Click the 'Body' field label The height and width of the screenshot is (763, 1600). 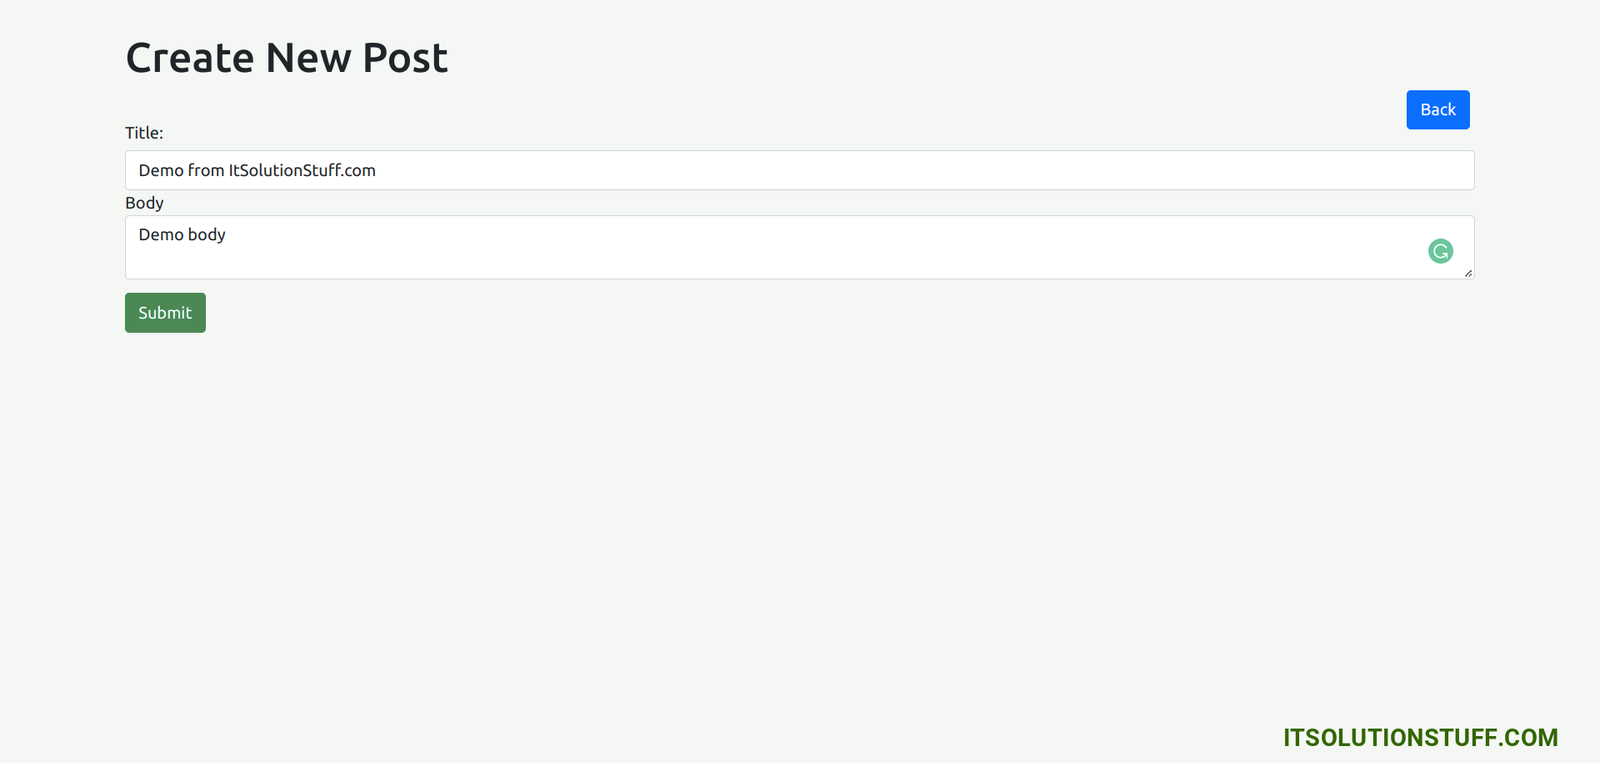tap(144, 203)
